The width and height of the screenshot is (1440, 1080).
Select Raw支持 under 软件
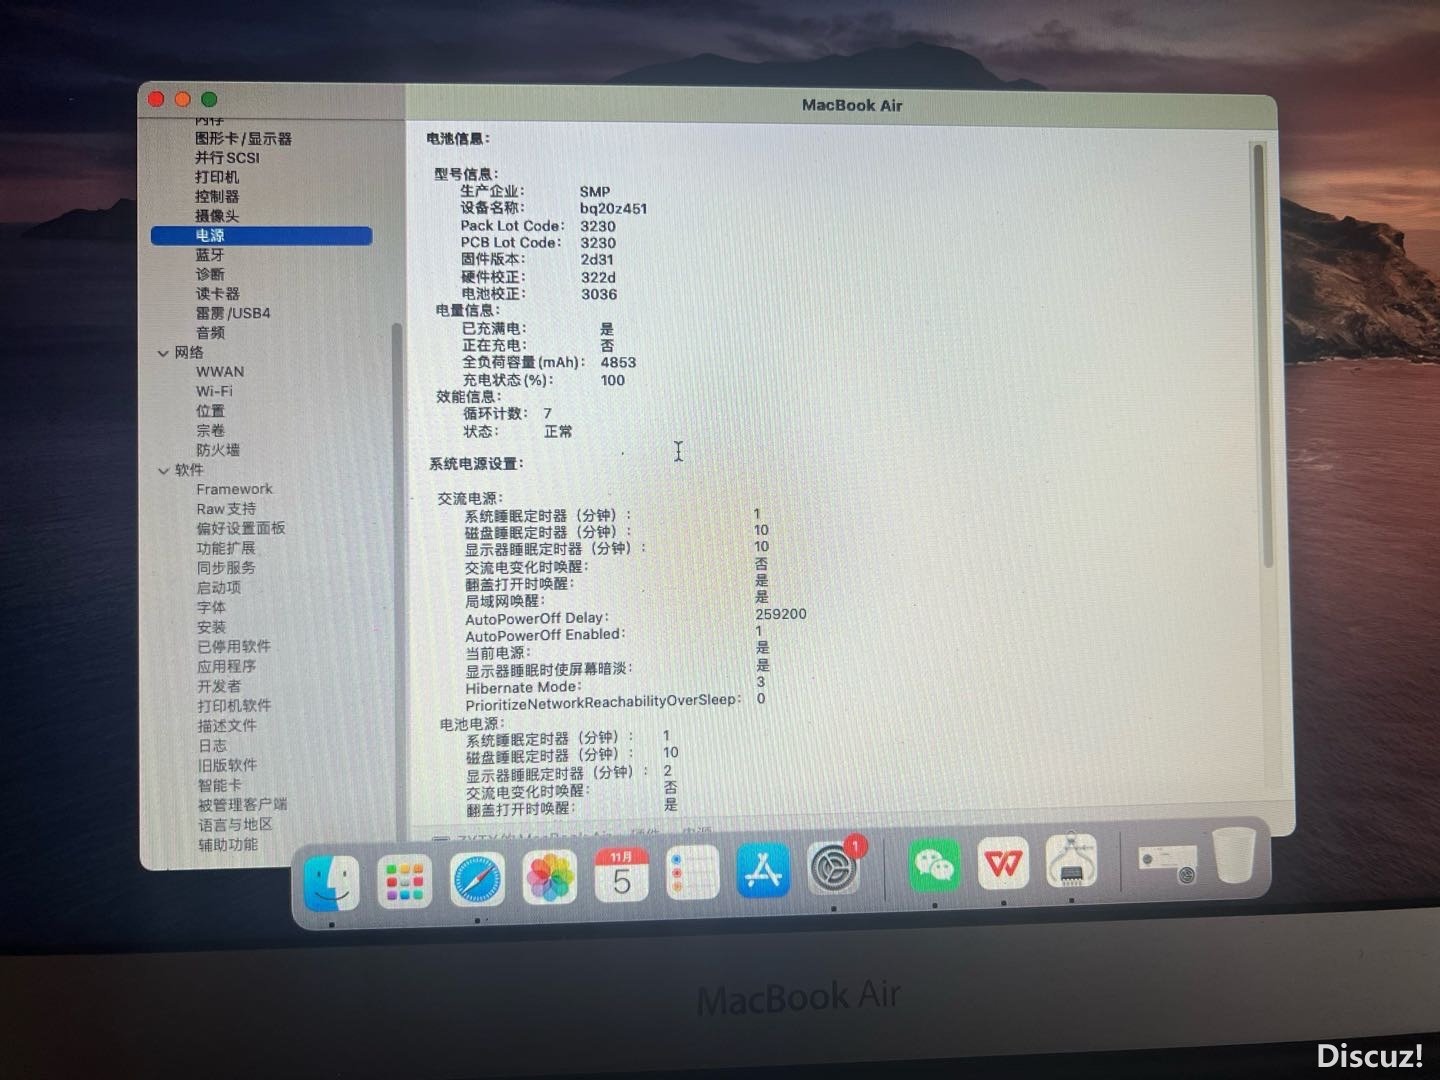coord(226,508)
